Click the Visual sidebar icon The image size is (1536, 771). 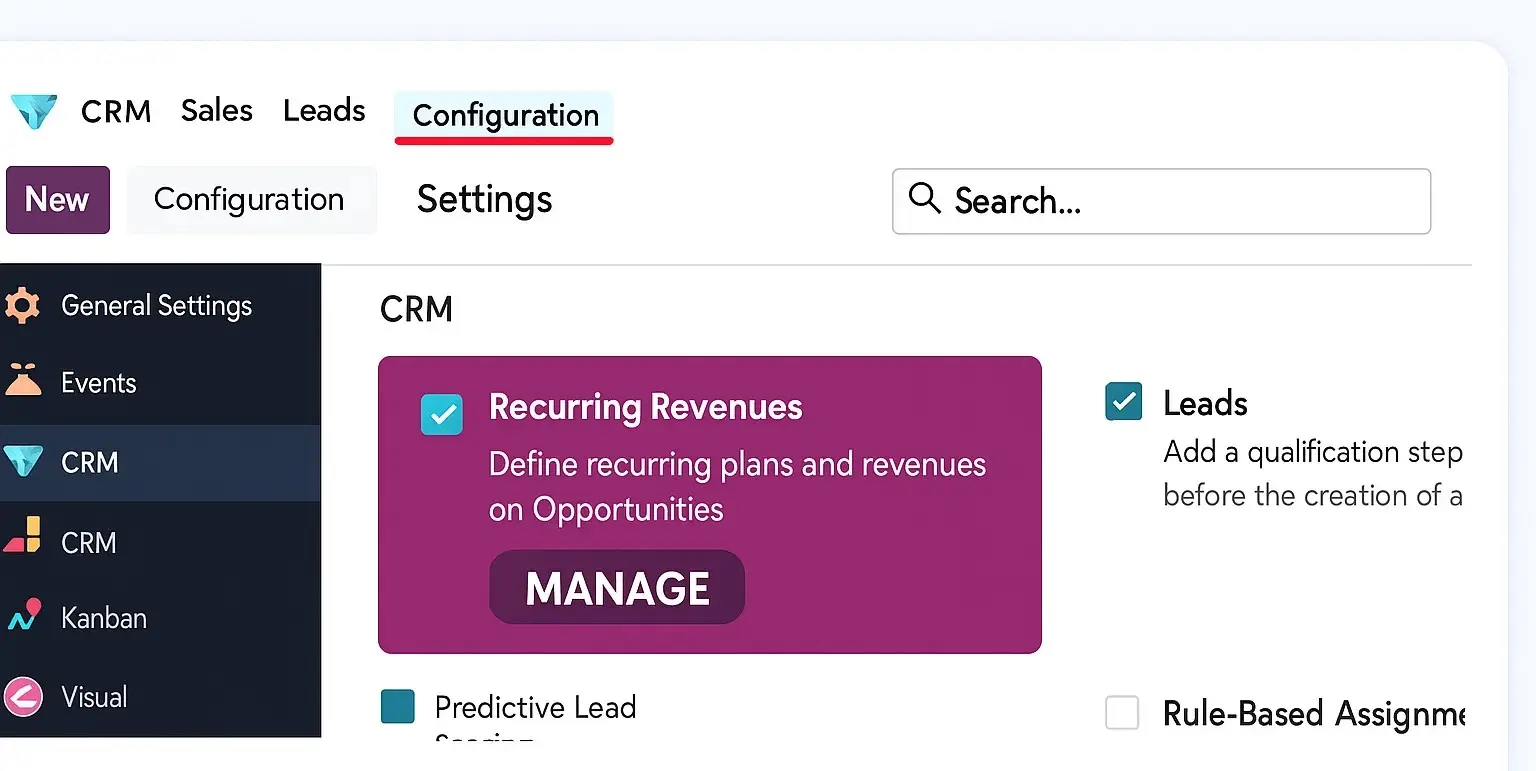pos(22,696)
